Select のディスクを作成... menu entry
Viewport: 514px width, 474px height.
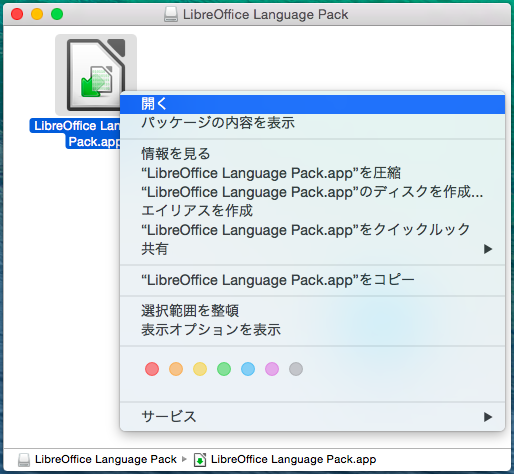[x=312, y=192]
